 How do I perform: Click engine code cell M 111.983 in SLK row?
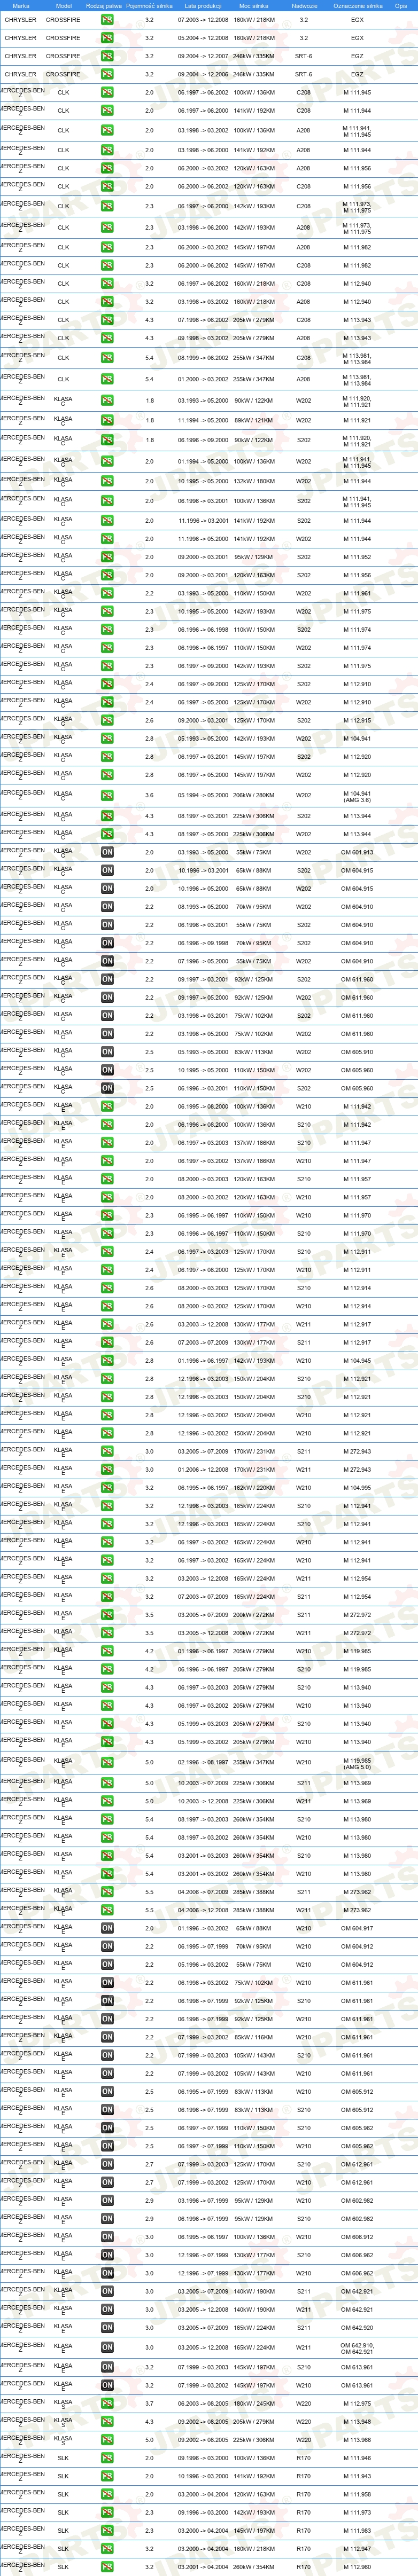tap(357, 2531)
